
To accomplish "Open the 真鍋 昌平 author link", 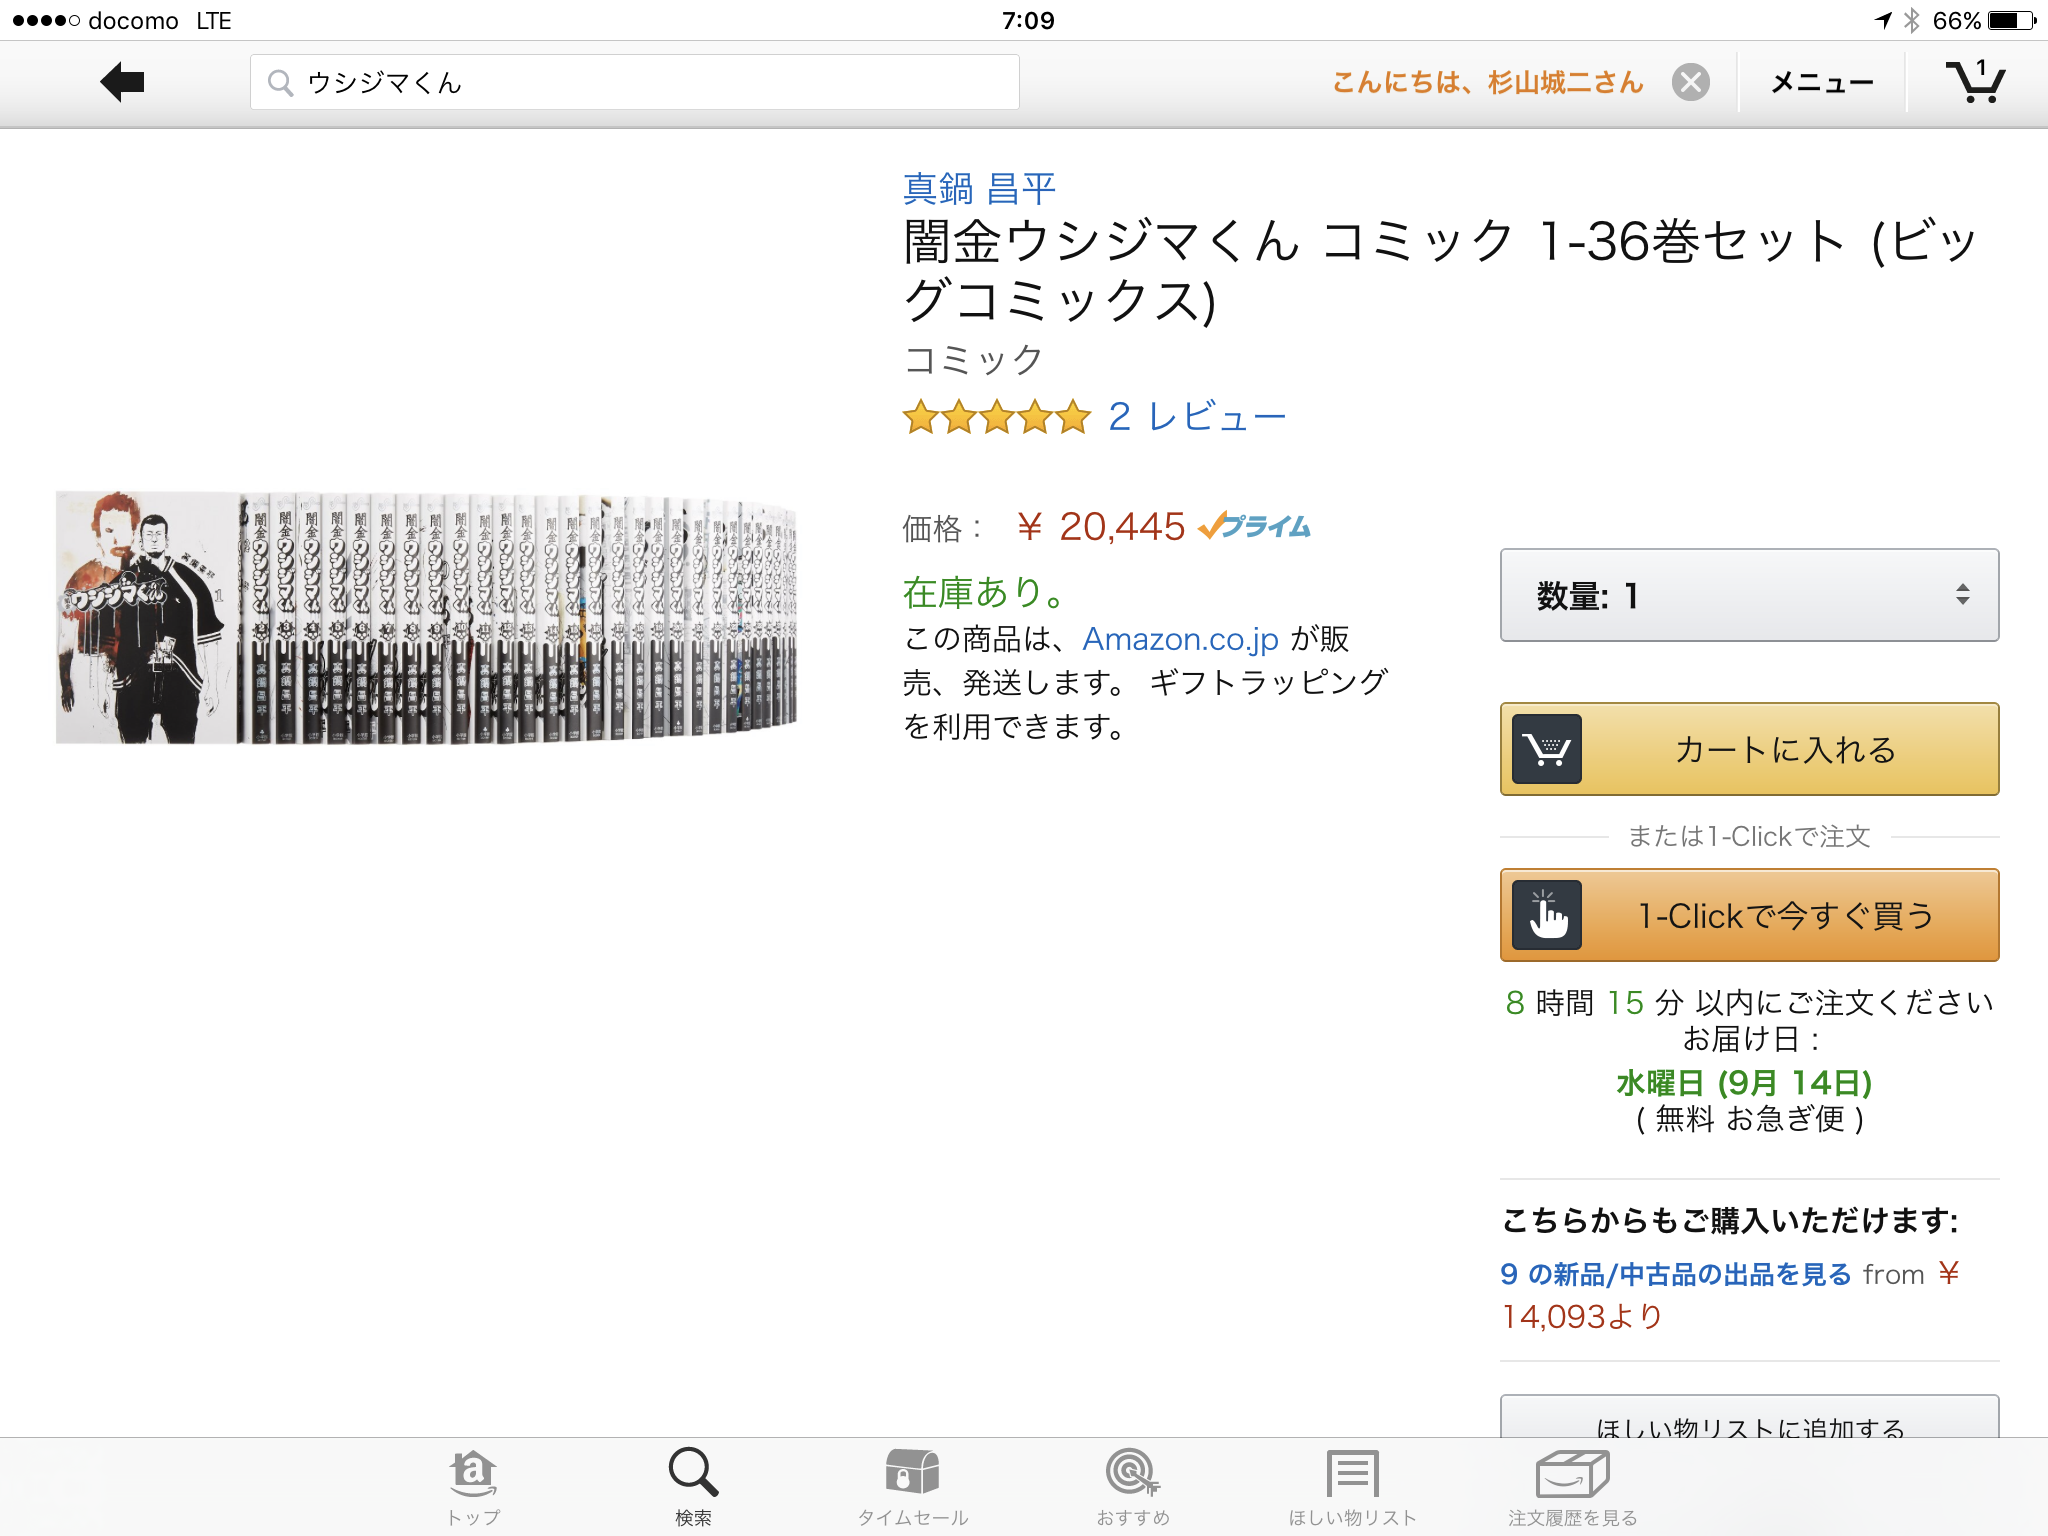I will pyautogui.click(x=979, y=188).
